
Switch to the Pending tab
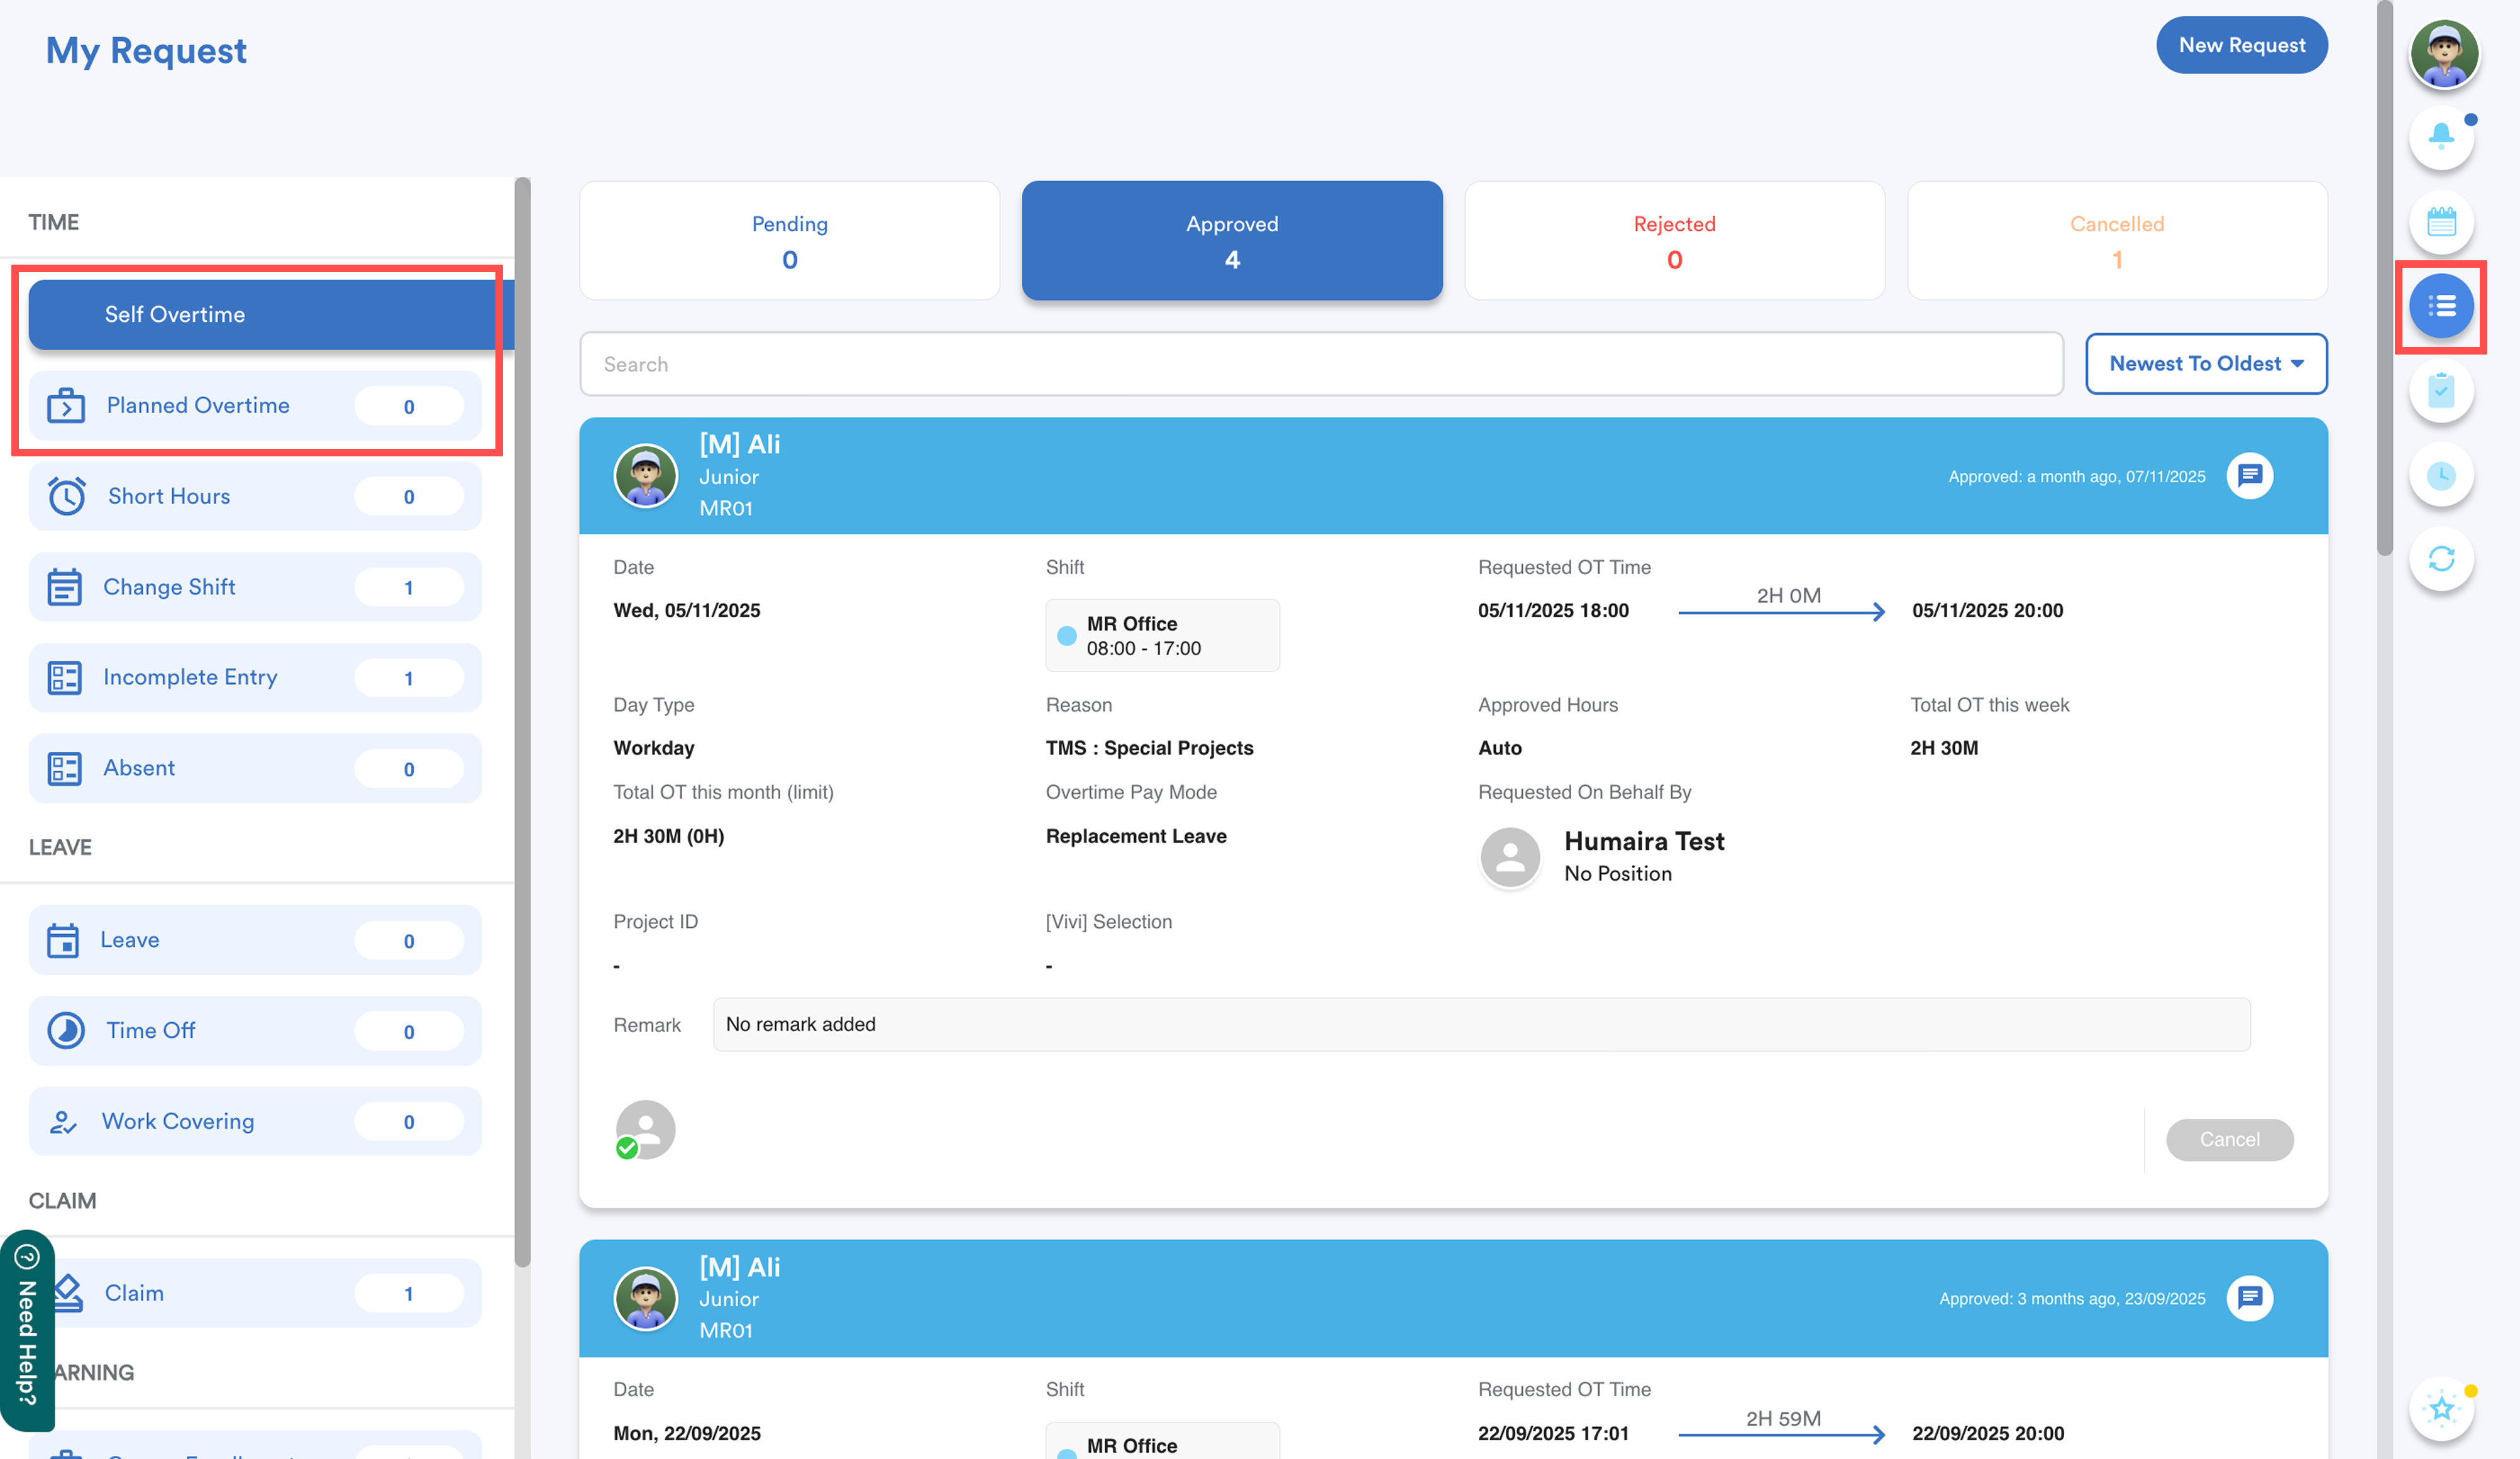(789, 241)
